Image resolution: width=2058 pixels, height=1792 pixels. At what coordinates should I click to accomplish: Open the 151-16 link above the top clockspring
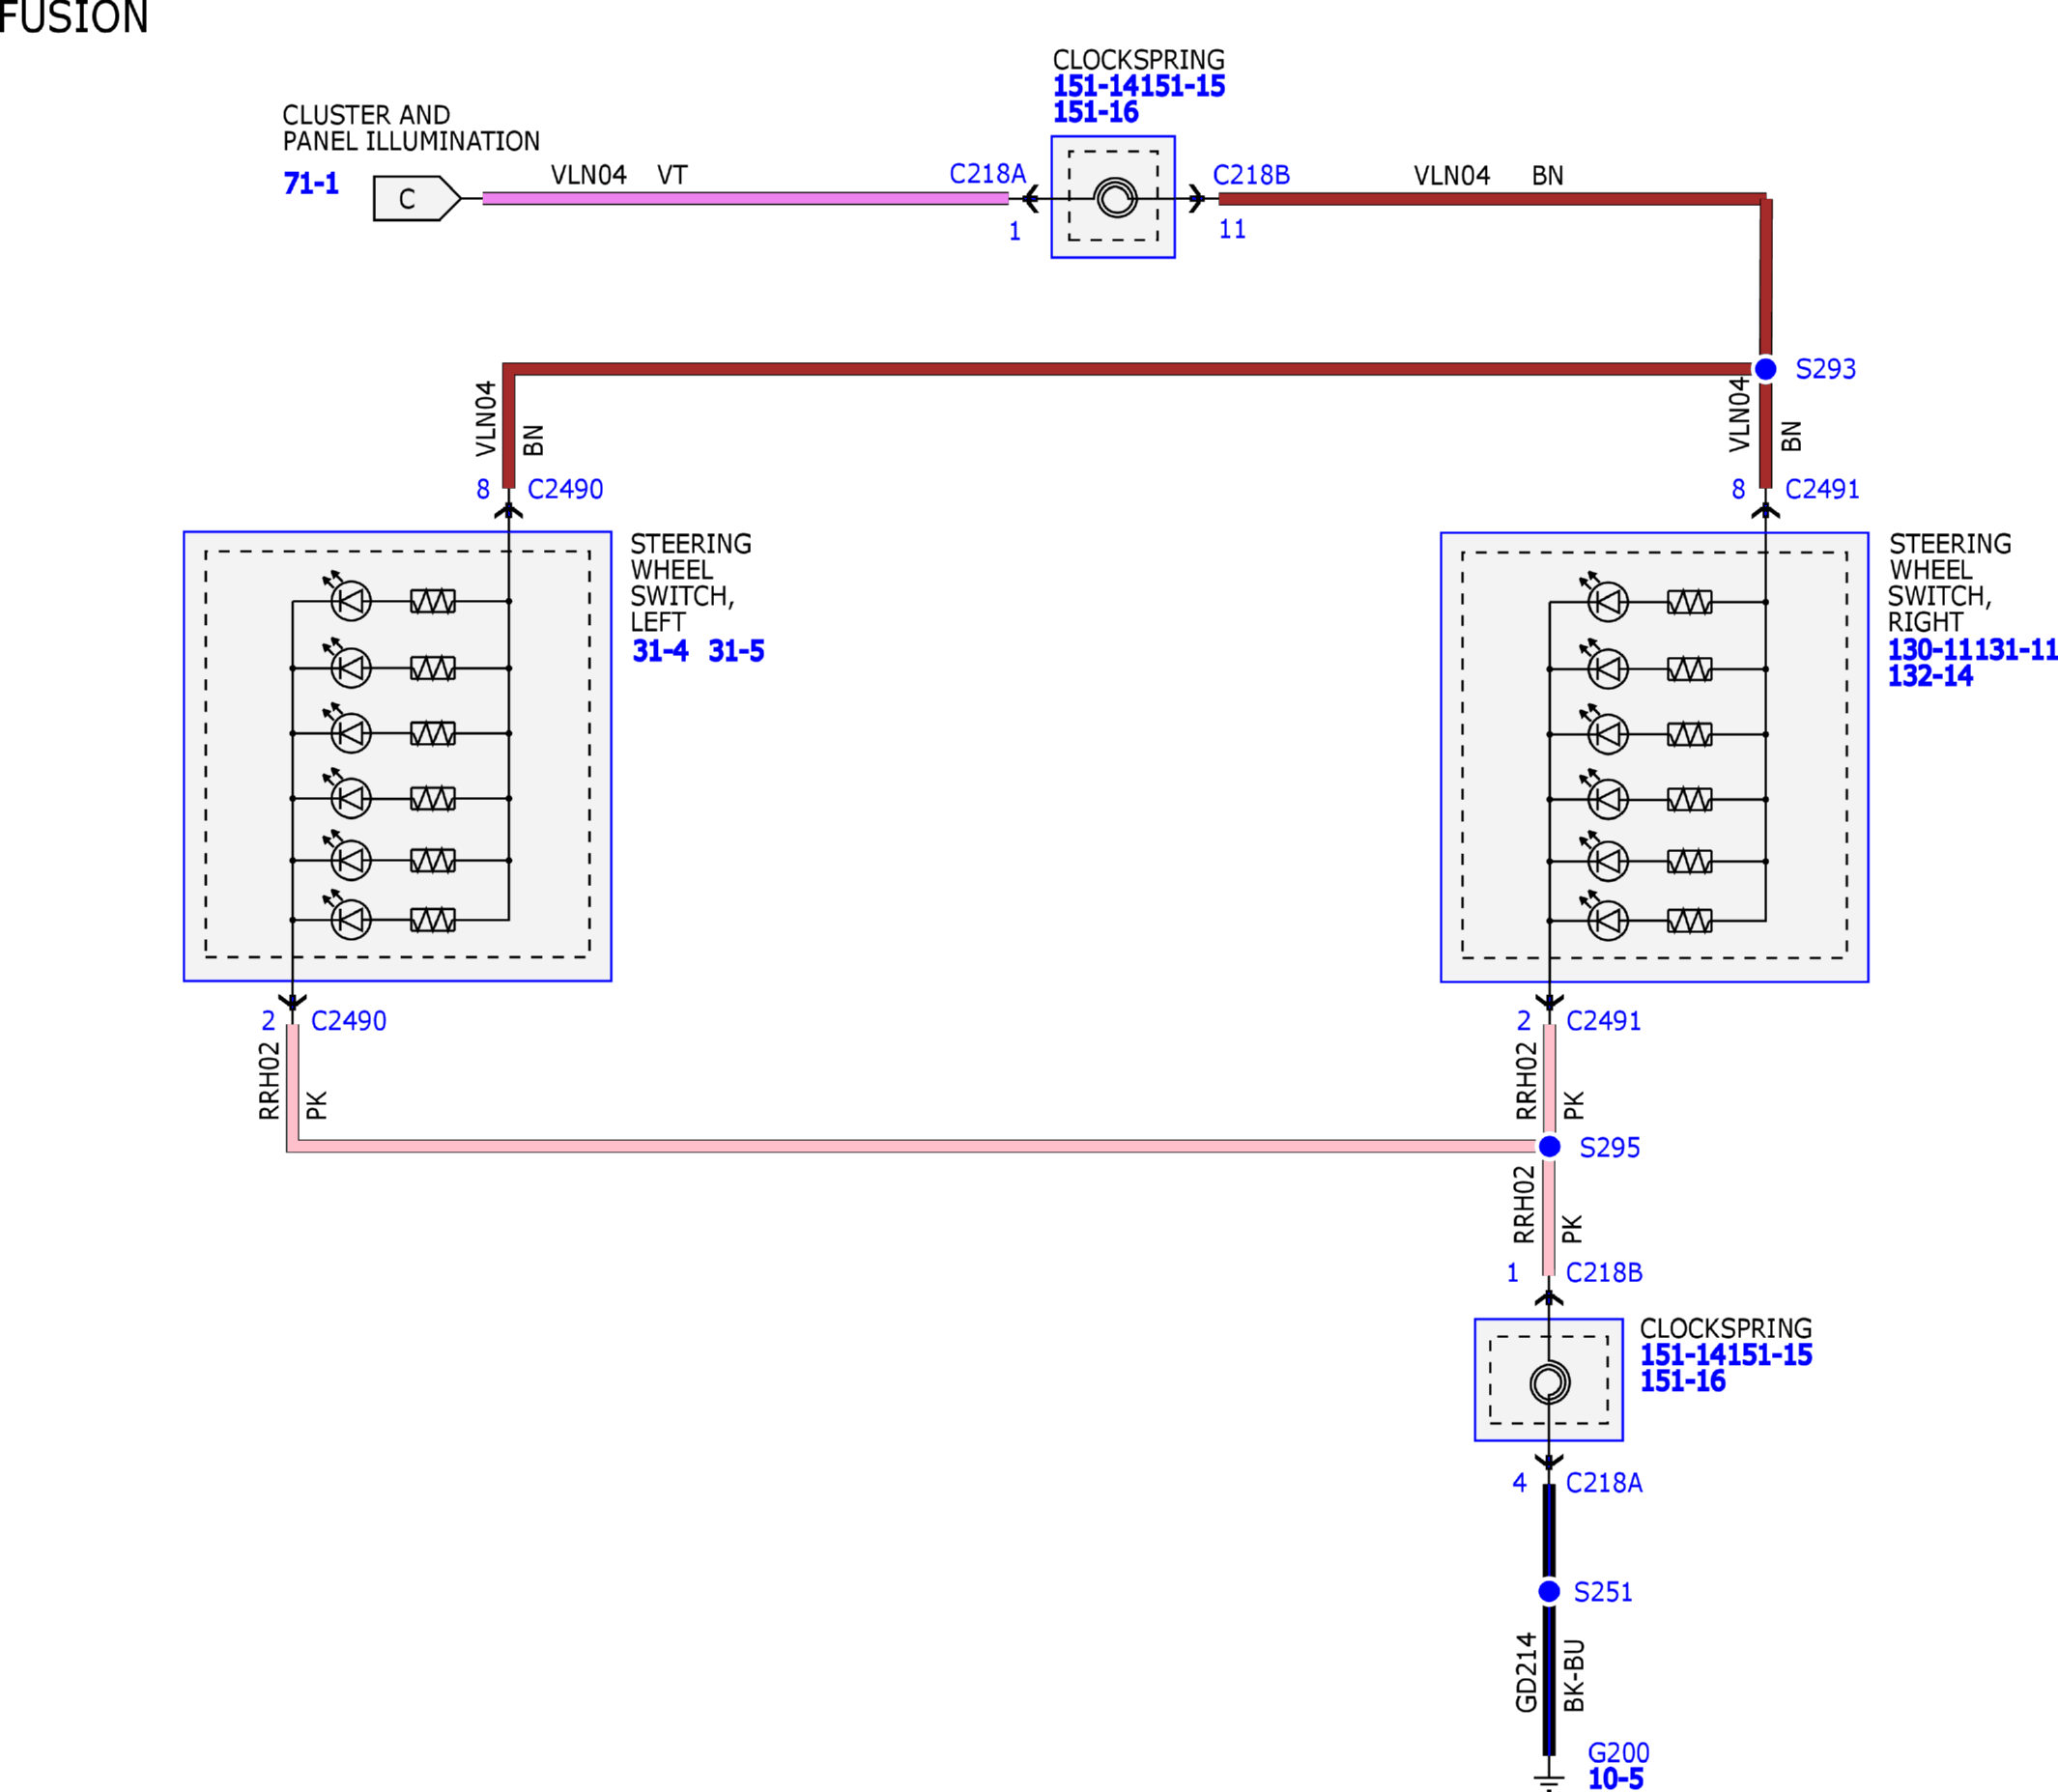click(1096, 112)
